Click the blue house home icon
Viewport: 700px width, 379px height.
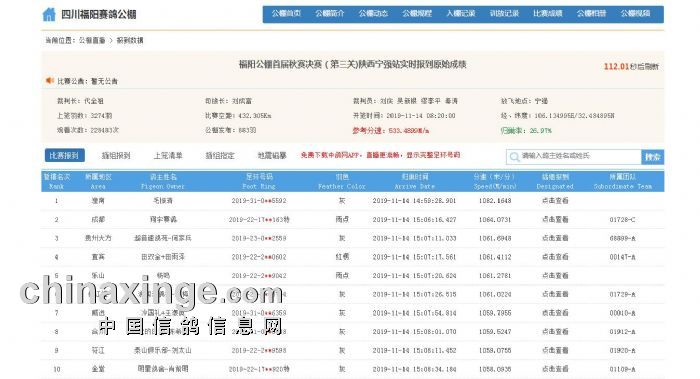(x=49, y=14)
